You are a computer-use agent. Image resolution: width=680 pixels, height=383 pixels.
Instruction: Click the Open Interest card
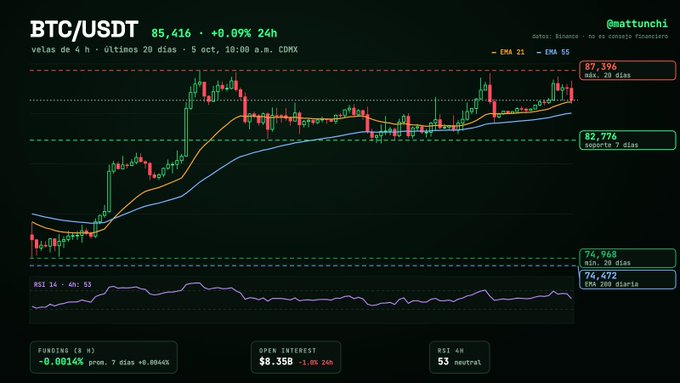pos(296,357)
